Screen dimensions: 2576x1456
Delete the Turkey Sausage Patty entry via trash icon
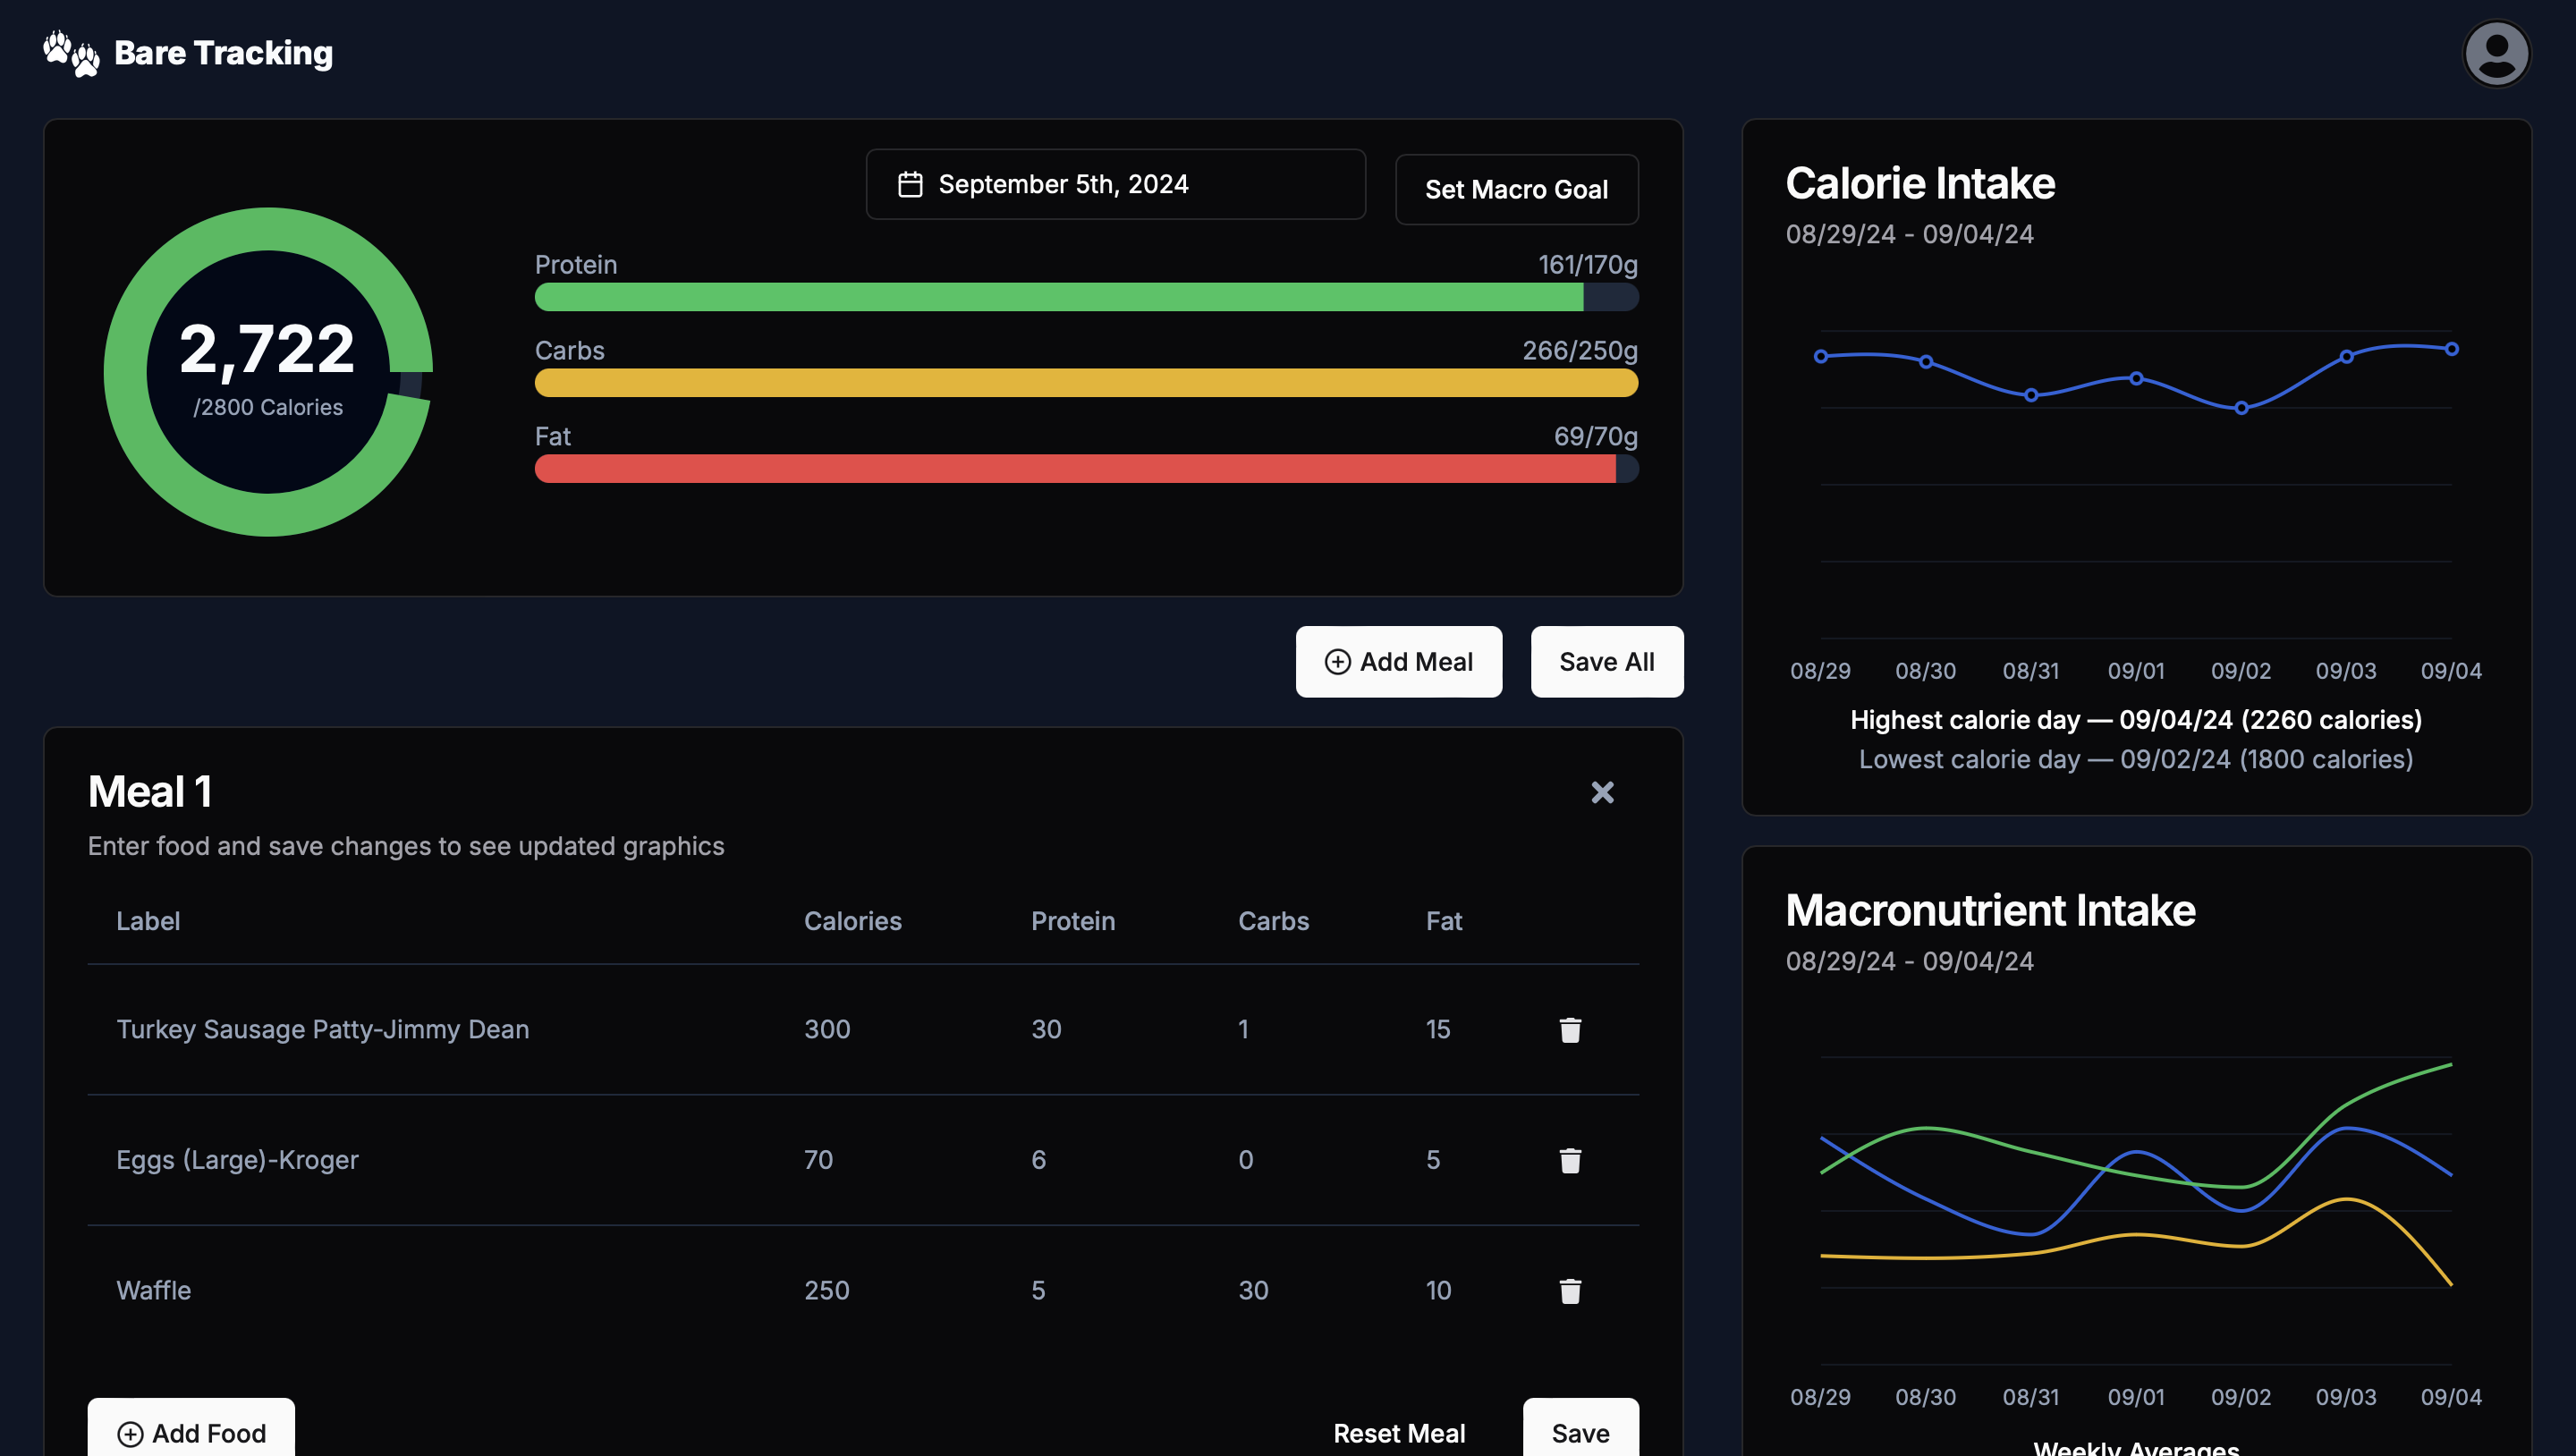pyautogui.click(x=1569, y=1029)
